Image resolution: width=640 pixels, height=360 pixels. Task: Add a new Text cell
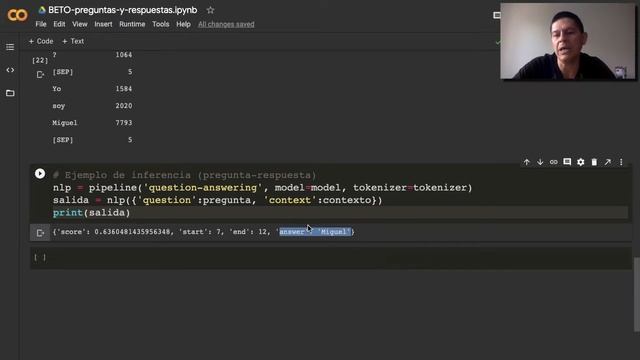[73, 41]
